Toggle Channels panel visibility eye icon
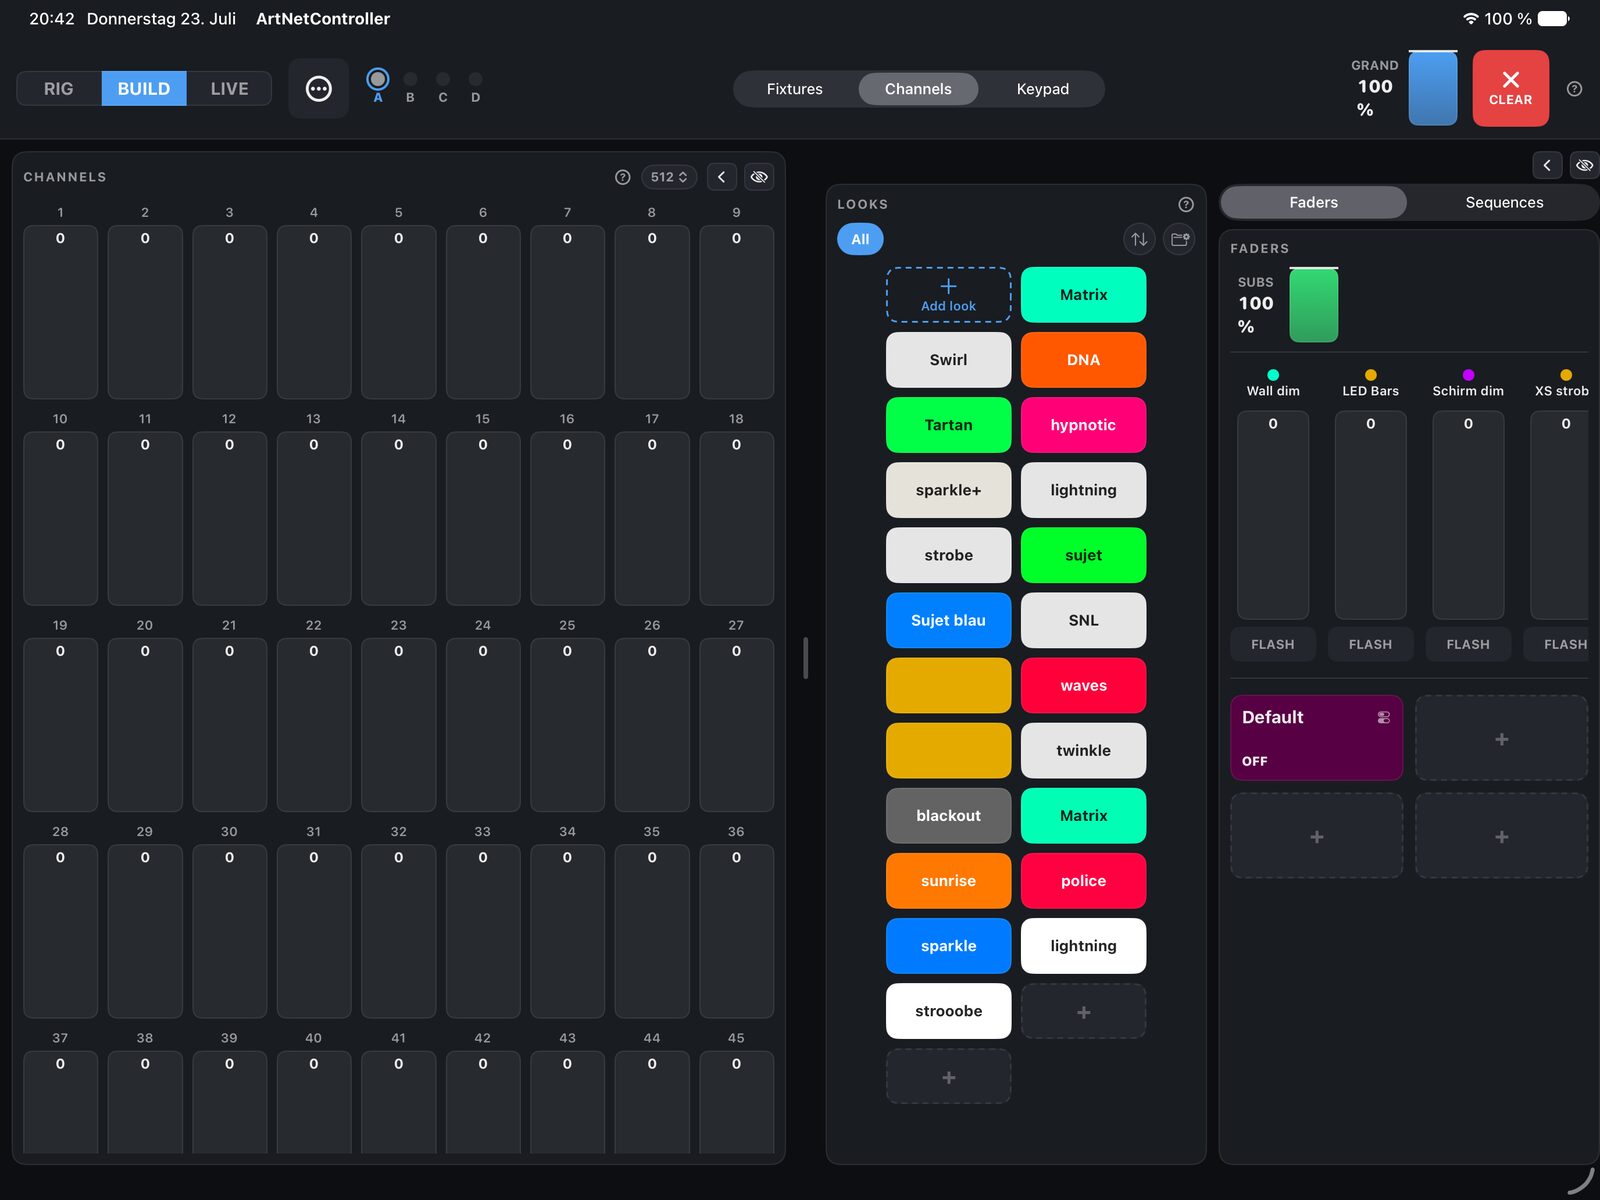 (759, 177)
